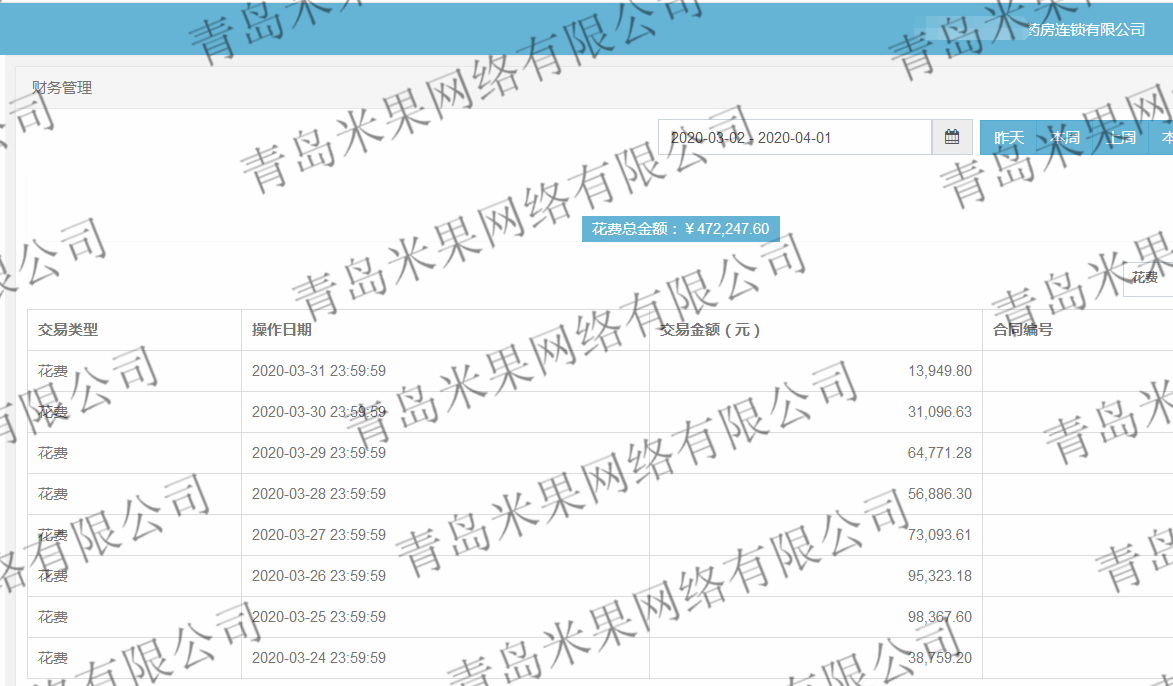Viewport: 1173px width, 686px height.
Task: Open the 花费 transaction type dropdown
Action: [1147, 278]
